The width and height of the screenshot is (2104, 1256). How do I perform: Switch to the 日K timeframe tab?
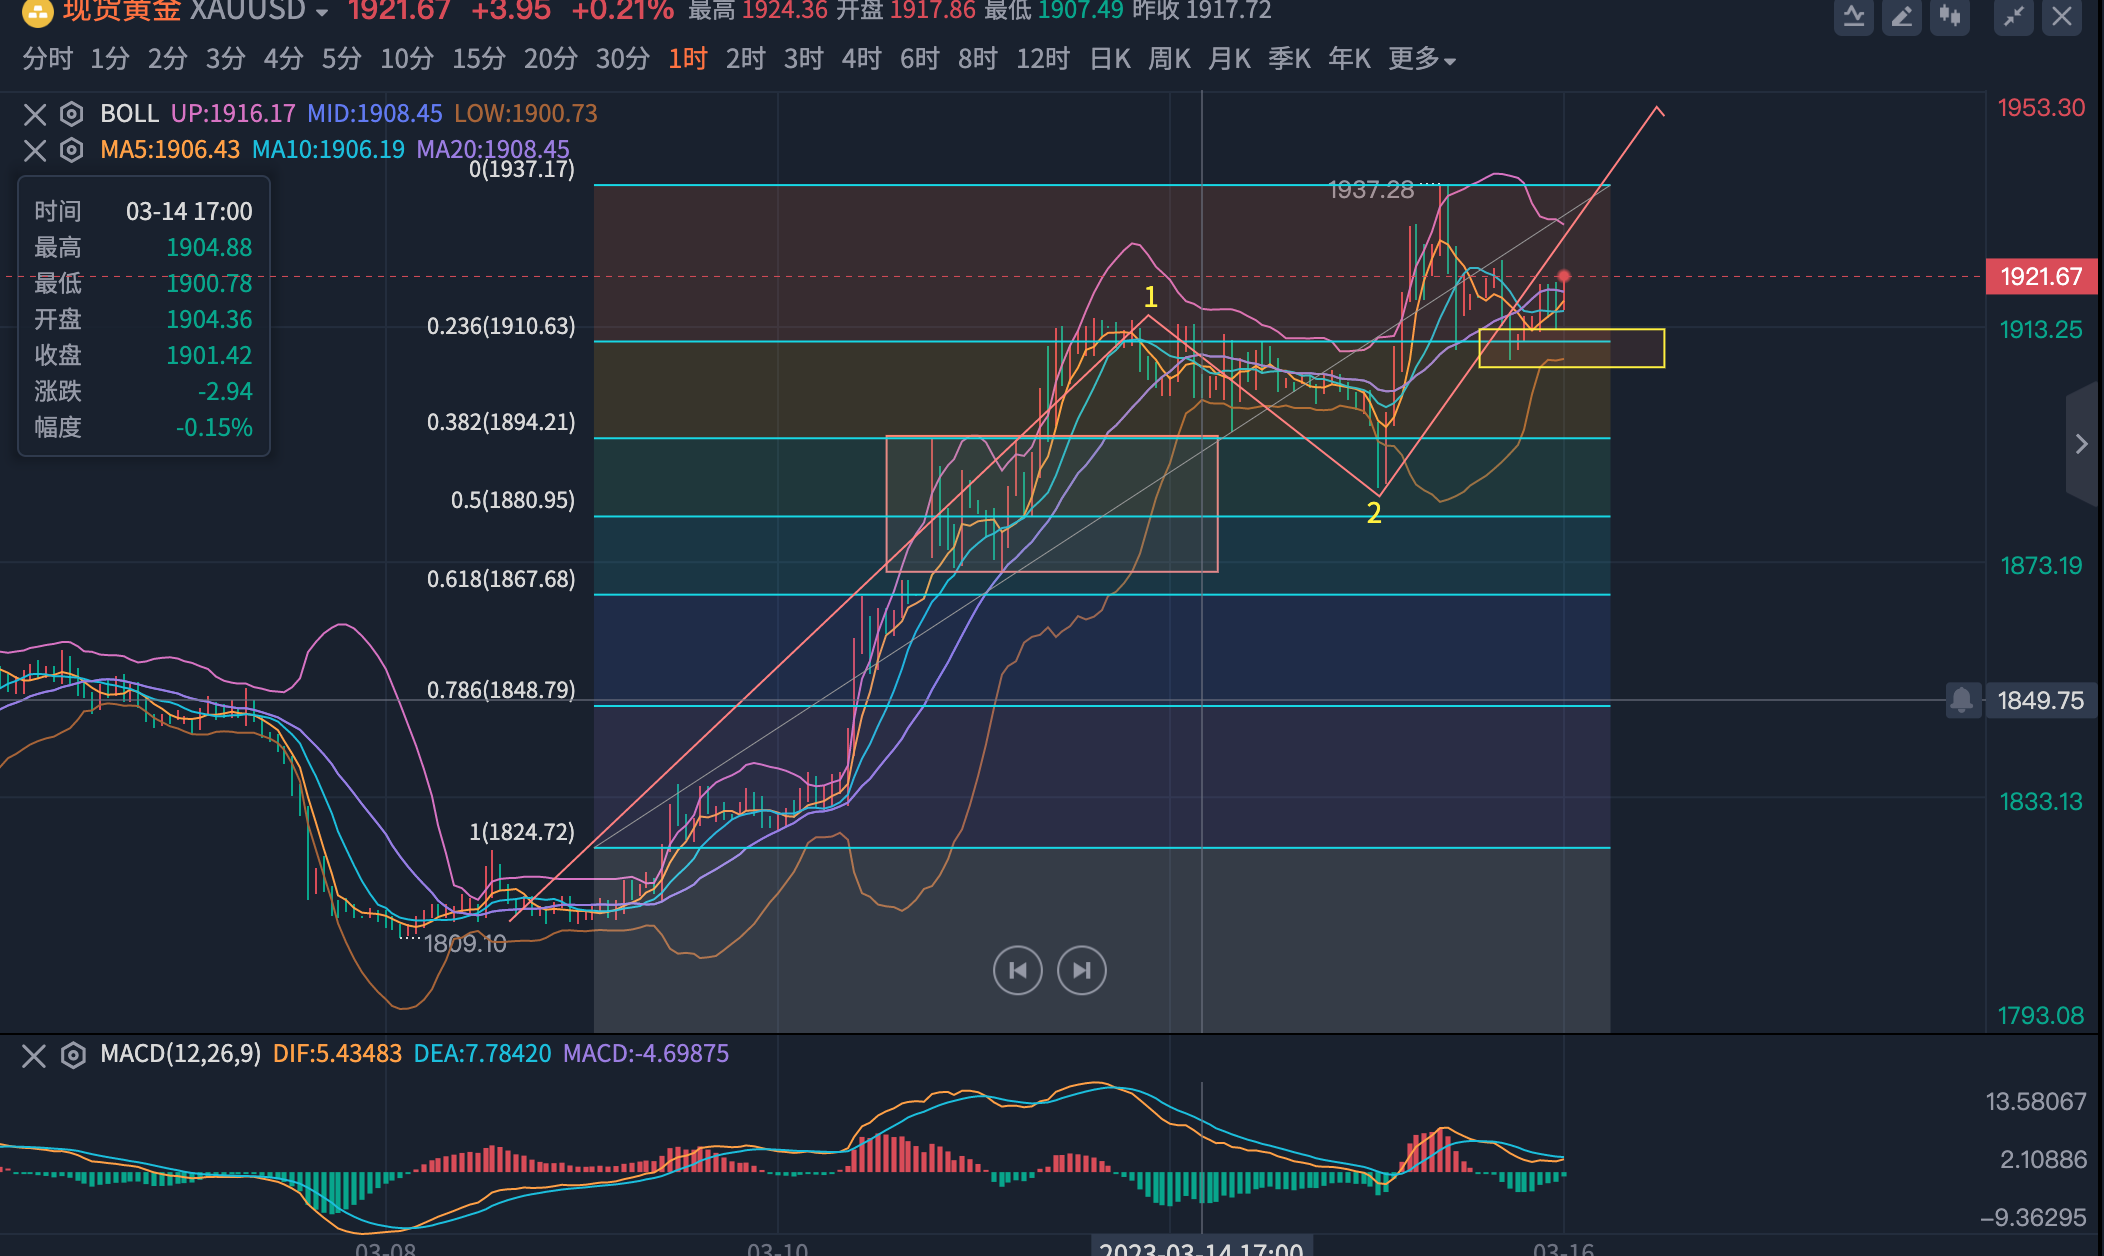1110,60
